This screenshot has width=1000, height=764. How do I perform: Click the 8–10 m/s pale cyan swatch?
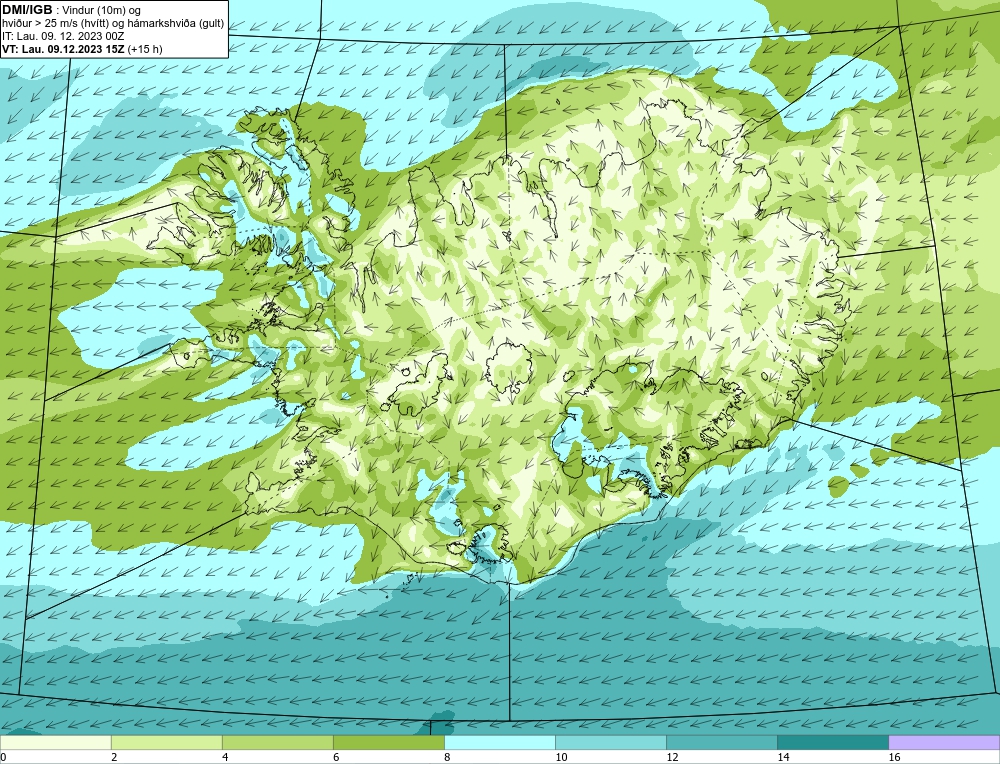click(499, 742)
